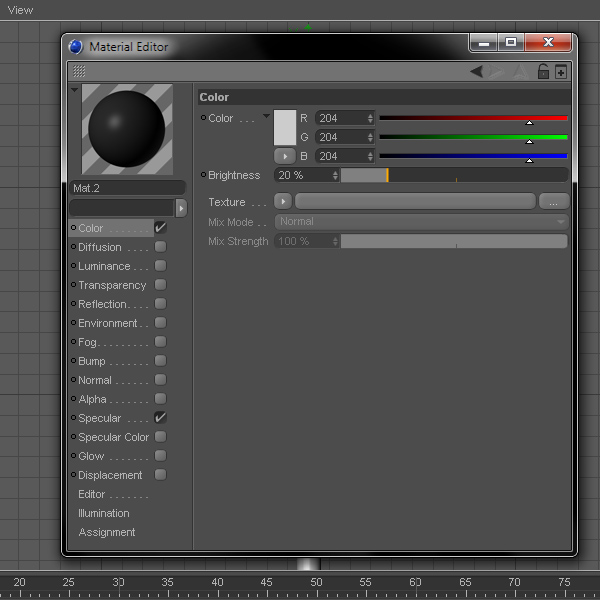
Task: Adjust the blue channel slider
Action: 473,157
